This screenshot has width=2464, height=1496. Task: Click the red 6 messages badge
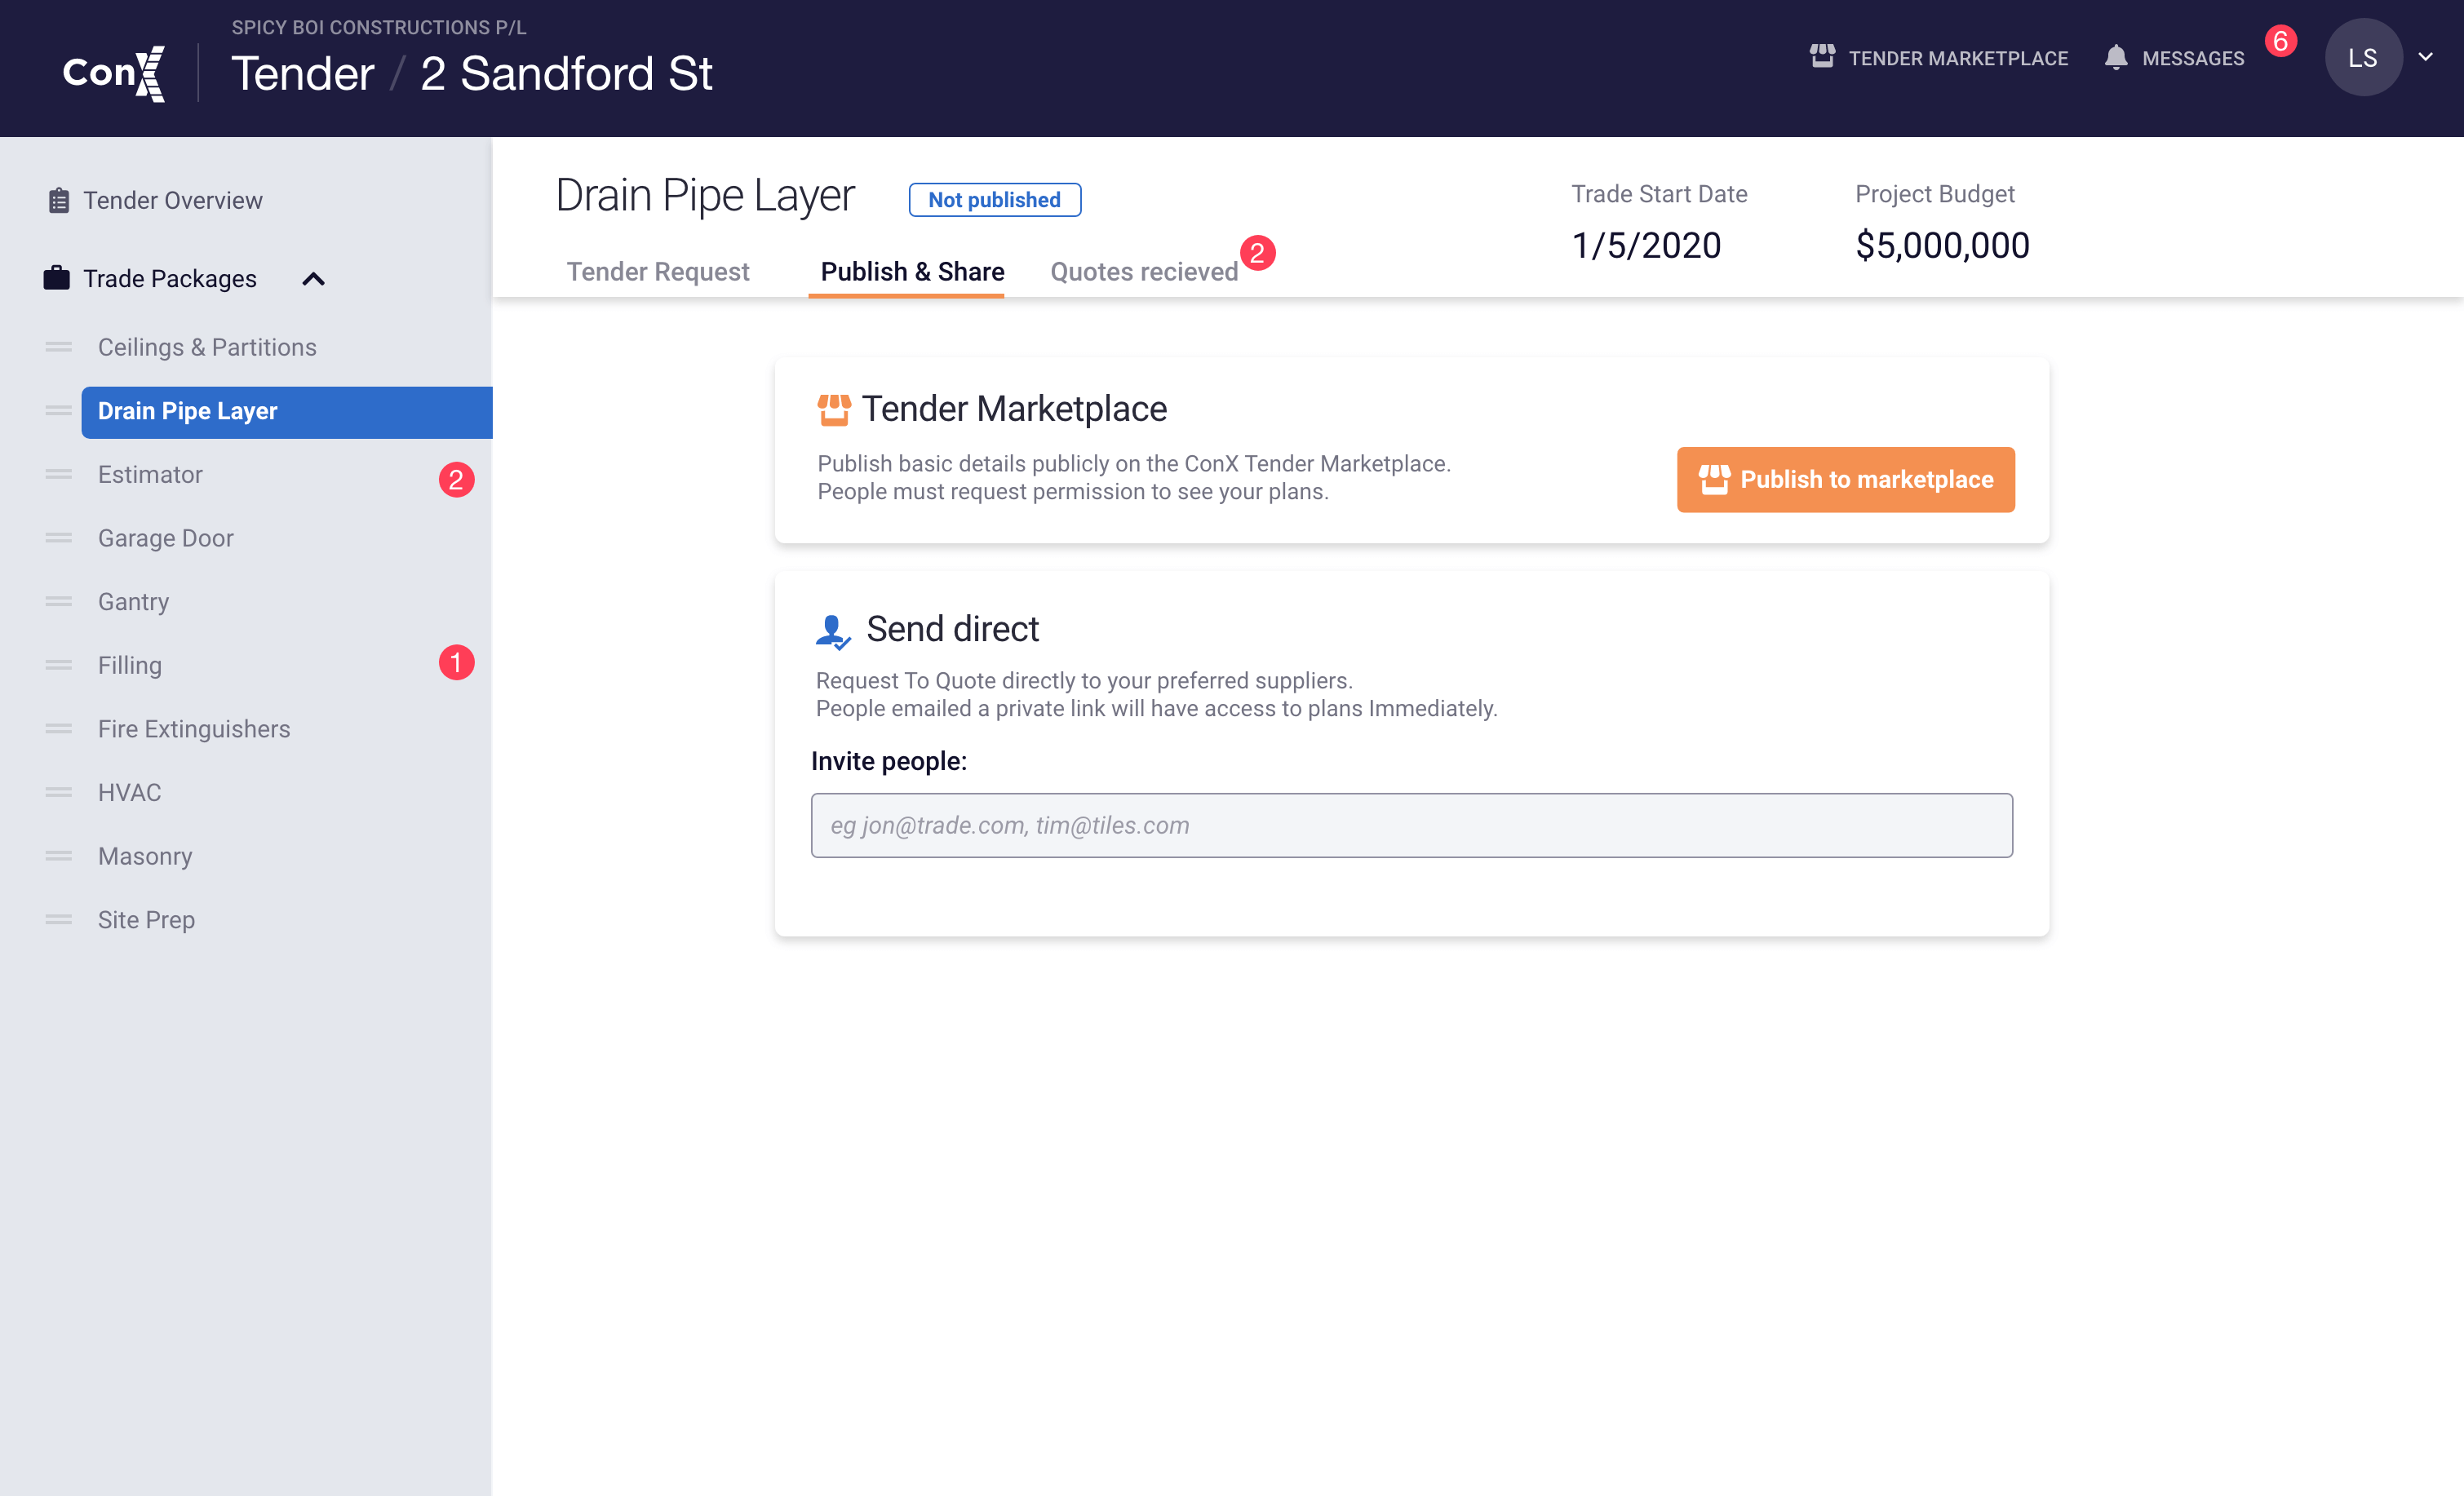(2281, 41)
